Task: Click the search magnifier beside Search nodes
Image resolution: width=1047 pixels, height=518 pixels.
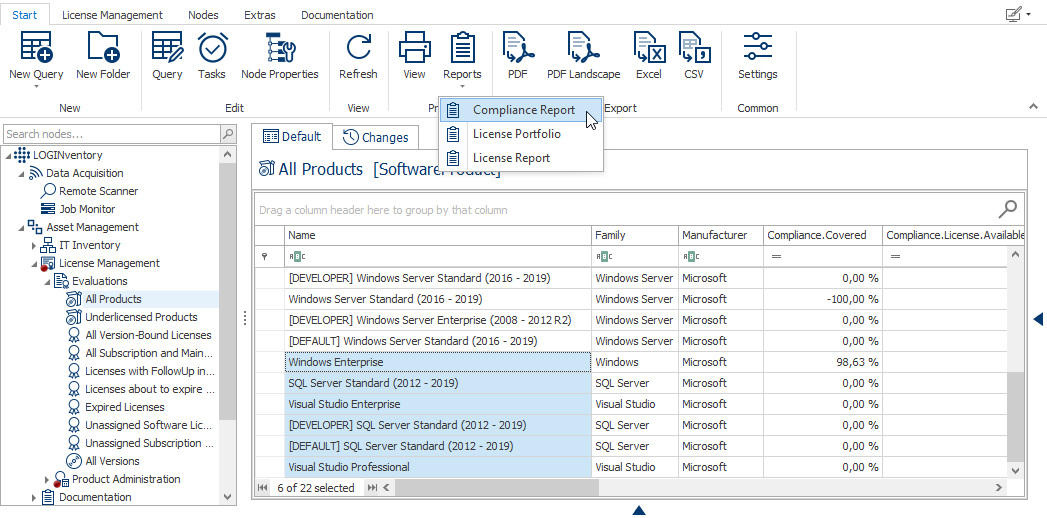Action: tap(228, 134)
